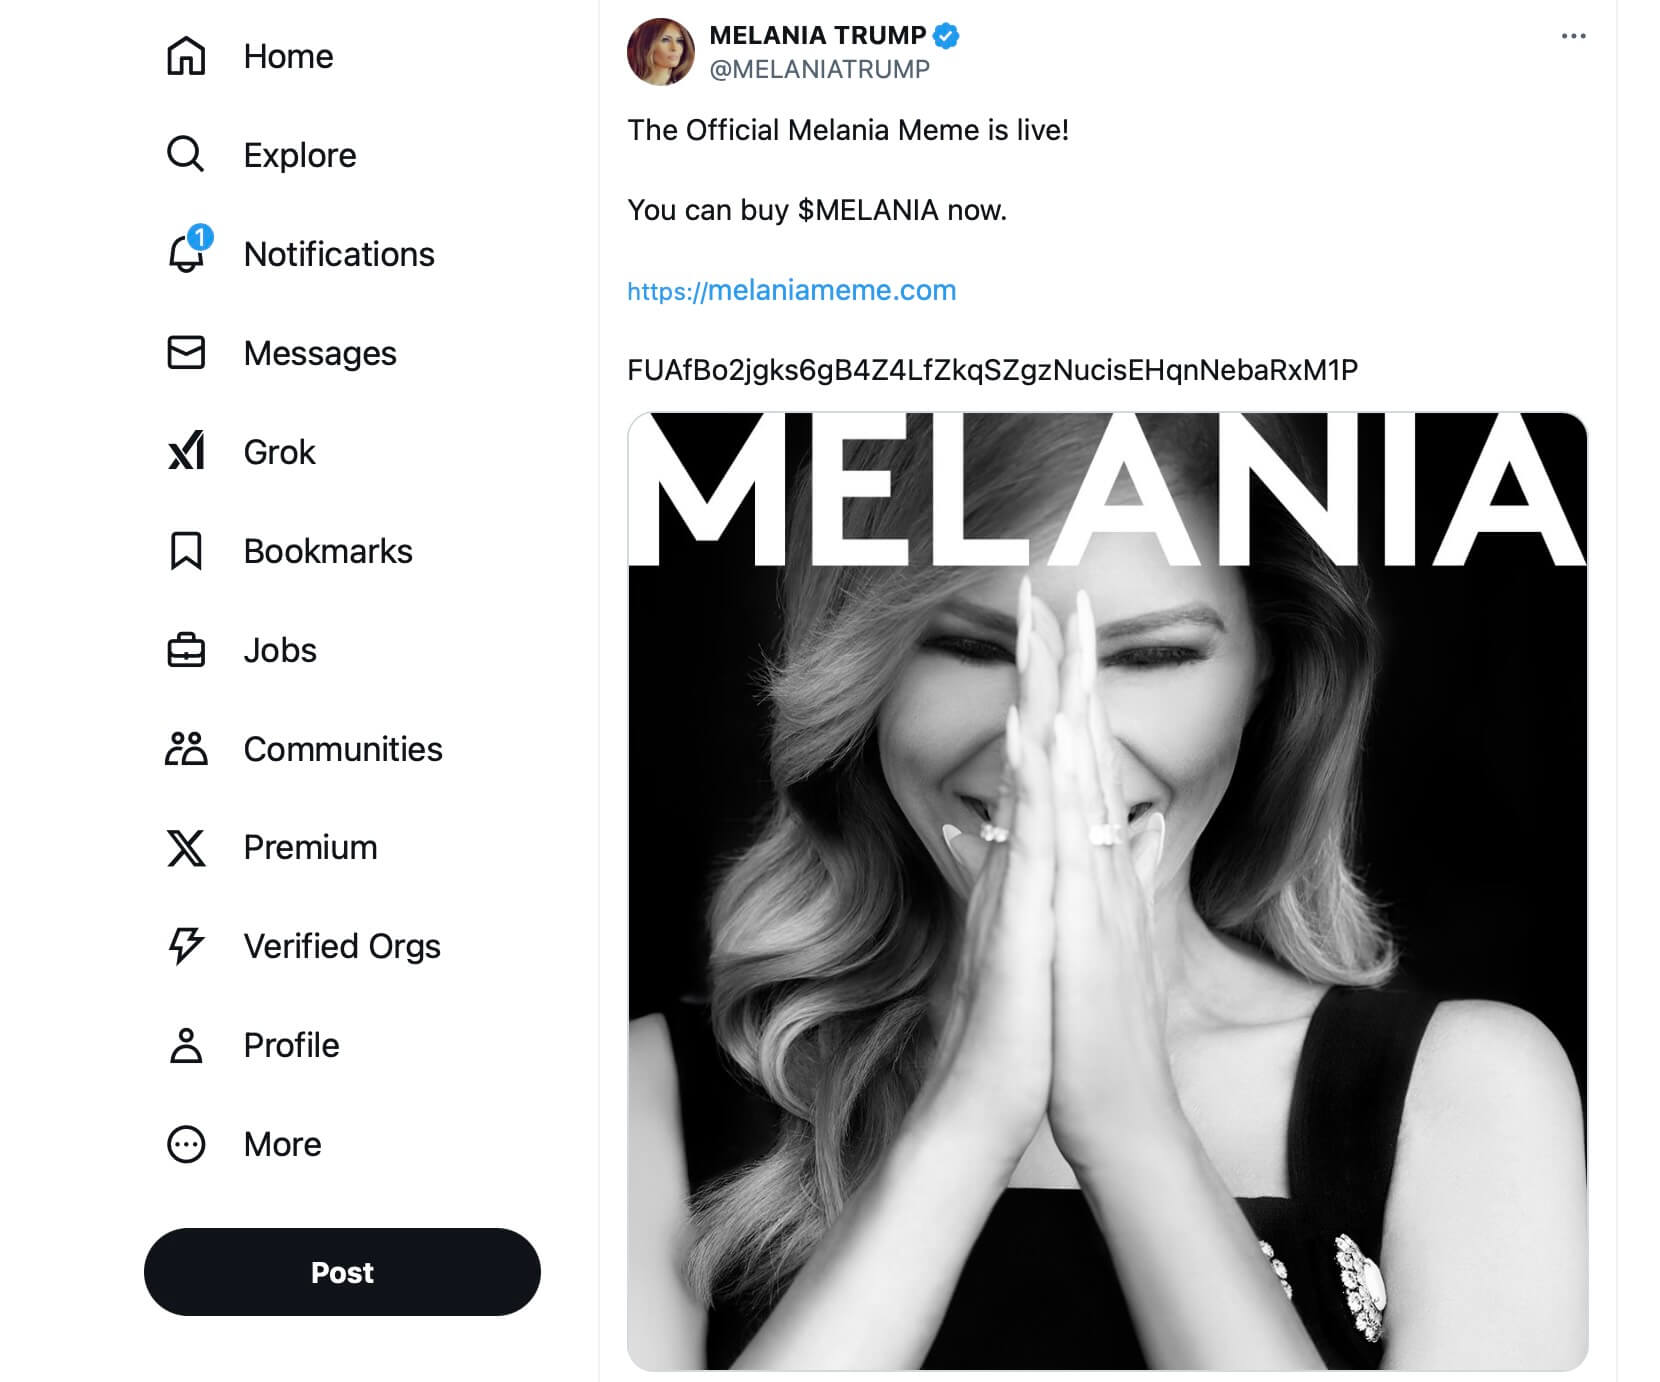Click the X Premium logo icon

coord(186,848)
